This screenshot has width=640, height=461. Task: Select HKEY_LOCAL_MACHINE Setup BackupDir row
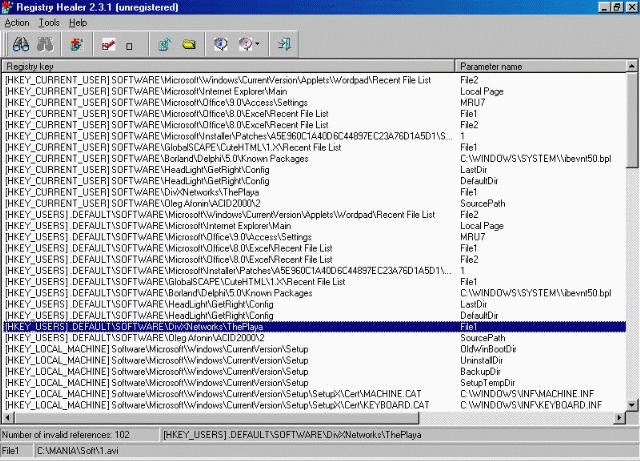[314, 372]
